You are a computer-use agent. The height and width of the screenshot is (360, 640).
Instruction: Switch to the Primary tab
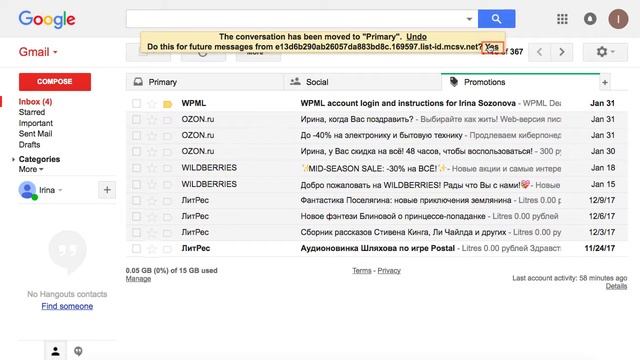tap(205, 82)
